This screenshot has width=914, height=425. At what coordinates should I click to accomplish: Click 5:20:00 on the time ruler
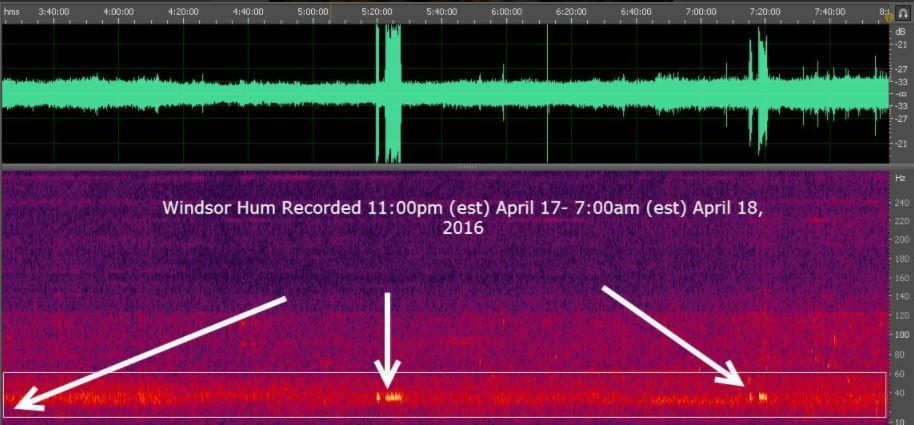pyautogui.click(x=377, y=12)
